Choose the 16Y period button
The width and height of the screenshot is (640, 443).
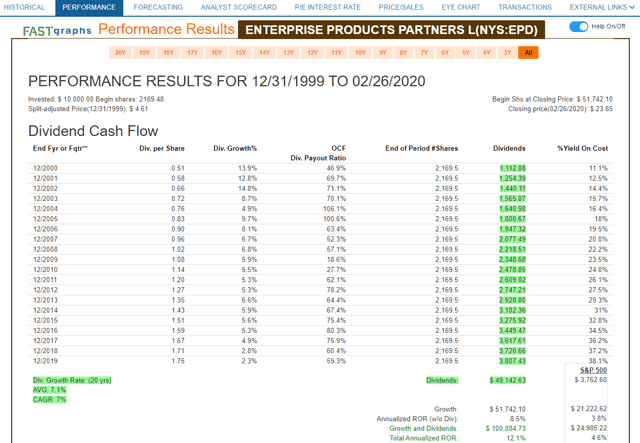click(x=216, y=53)
